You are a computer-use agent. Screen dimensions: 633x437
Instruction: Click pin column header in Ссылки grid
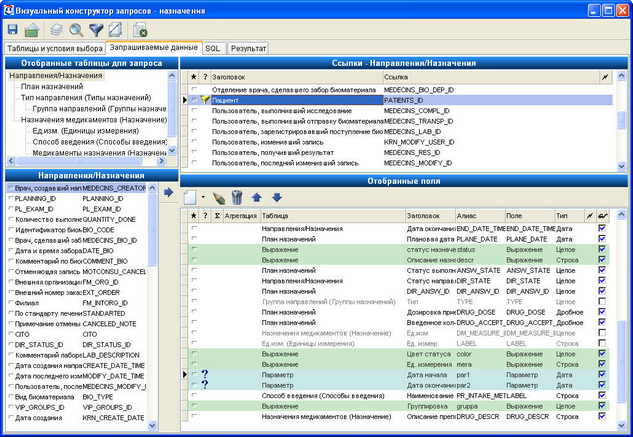click(605, 77)
